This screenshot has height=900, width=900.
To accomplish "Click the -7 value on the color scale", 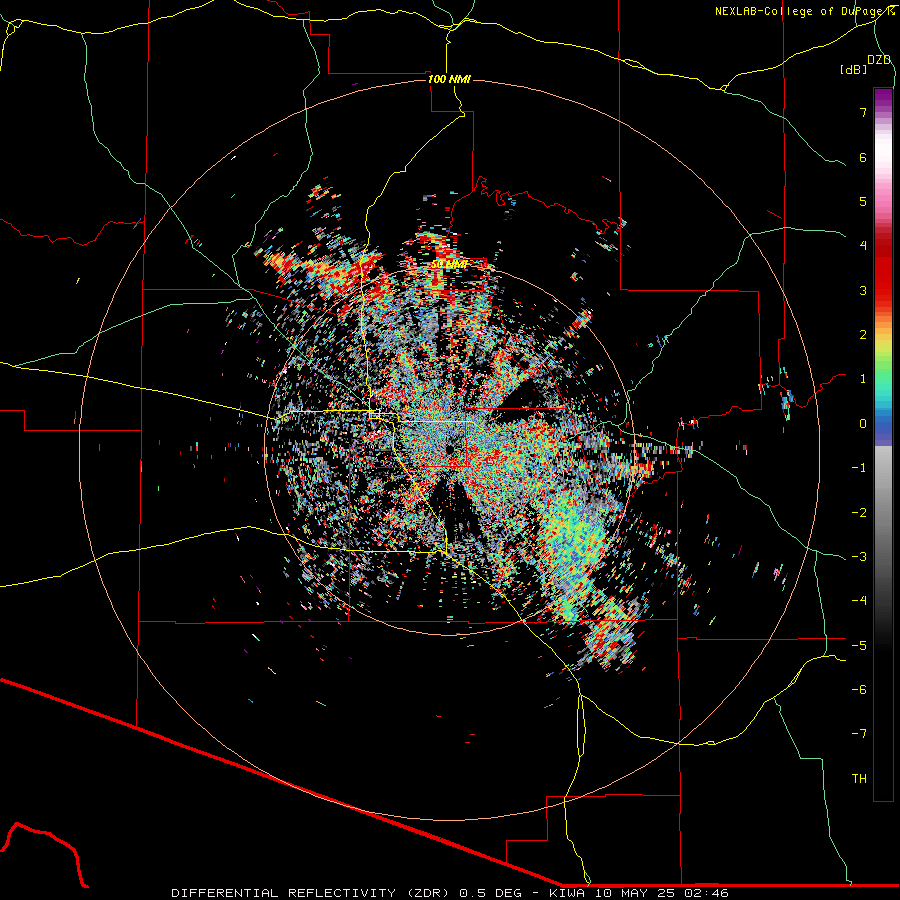I will tap(859, 734).
